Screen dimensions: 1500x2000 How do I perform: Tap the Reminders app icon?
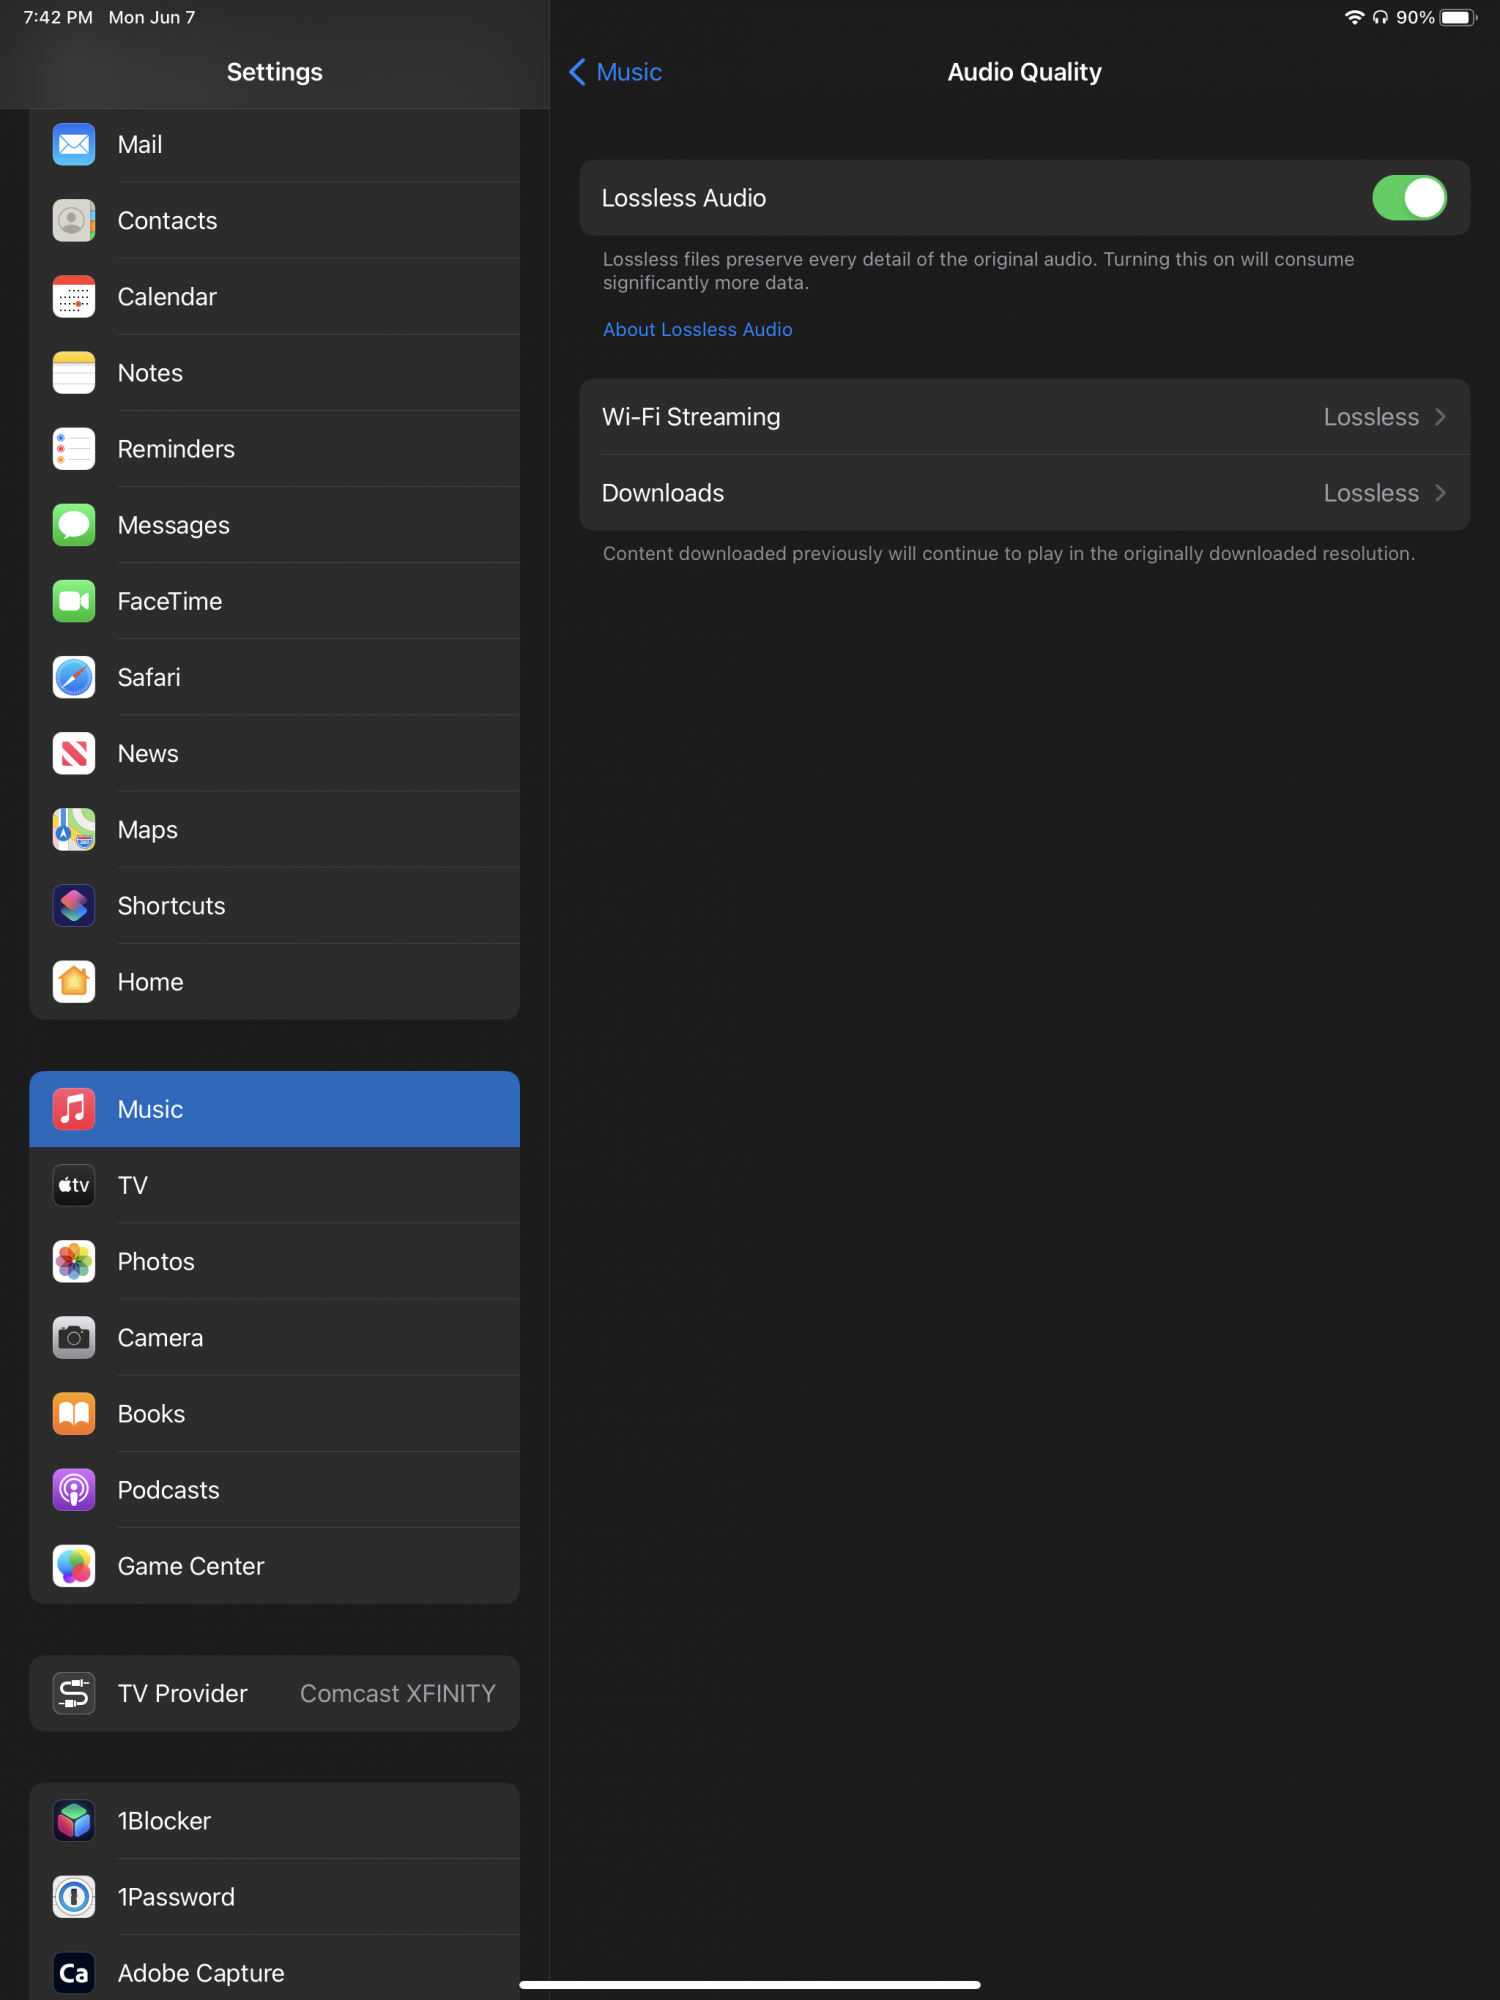(x=74, y=449)
